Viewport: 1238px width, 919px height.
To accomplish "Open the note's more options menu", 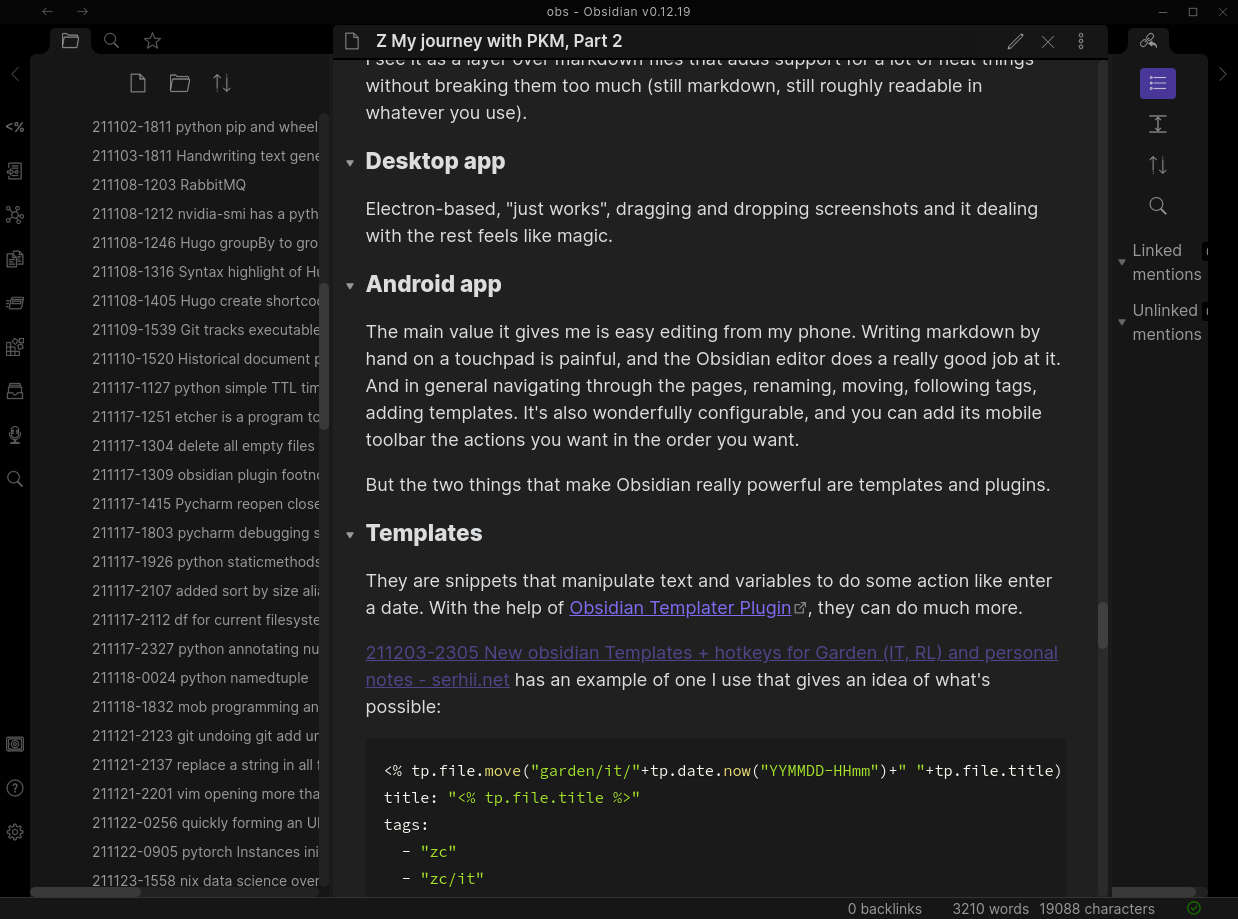I will [x=1081, y=41].
